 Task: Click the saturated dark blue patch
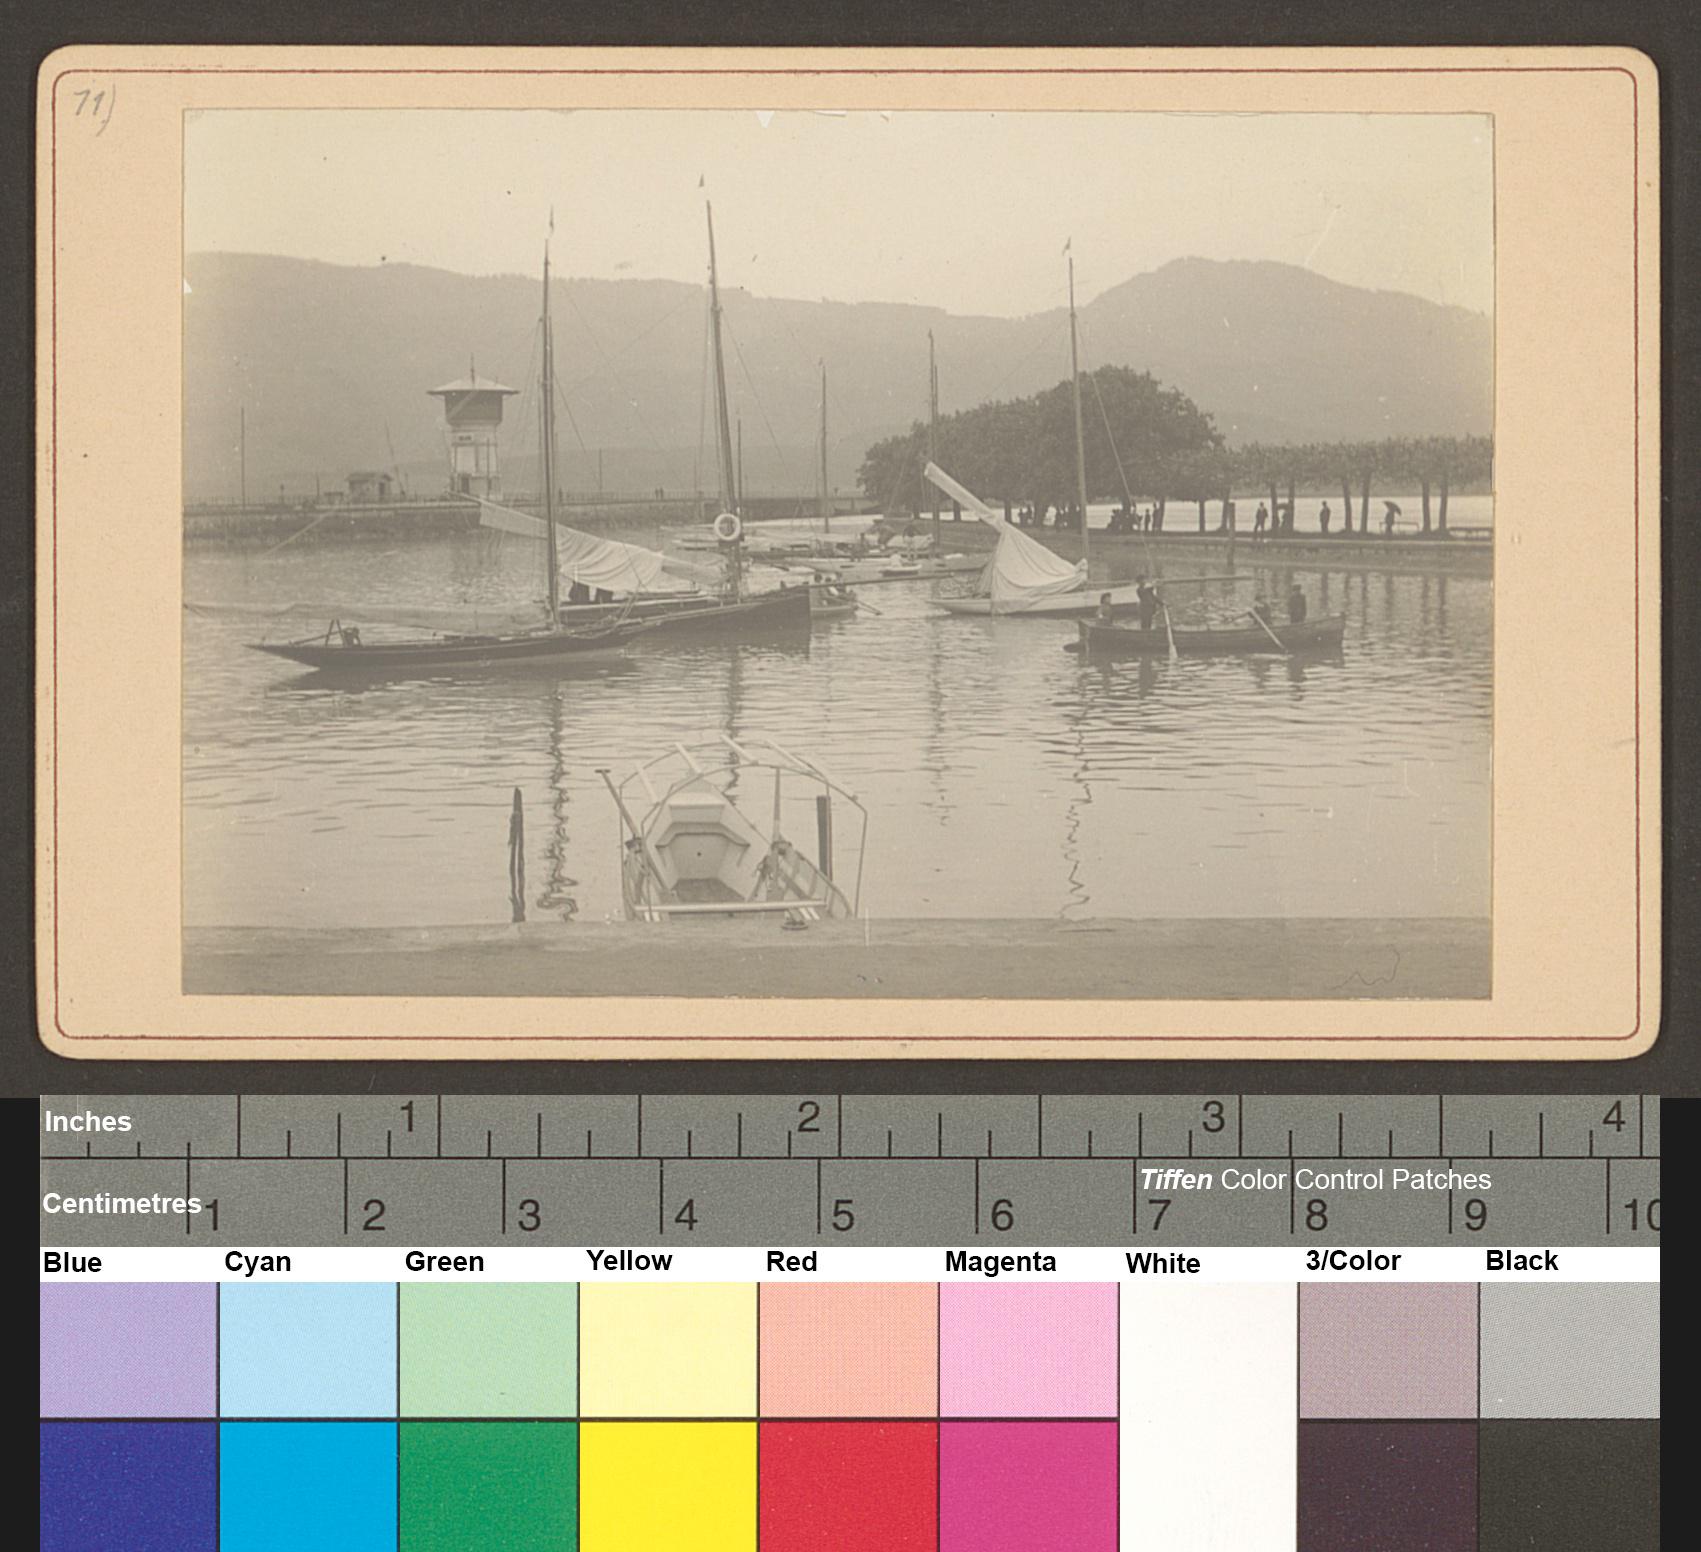(128, 1486)
